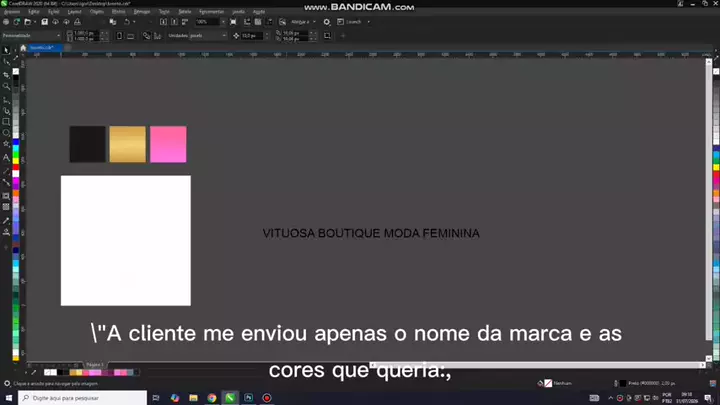Select the VITUOSA BOUTIQUE MODA FEMININA text

click(371, 233)
